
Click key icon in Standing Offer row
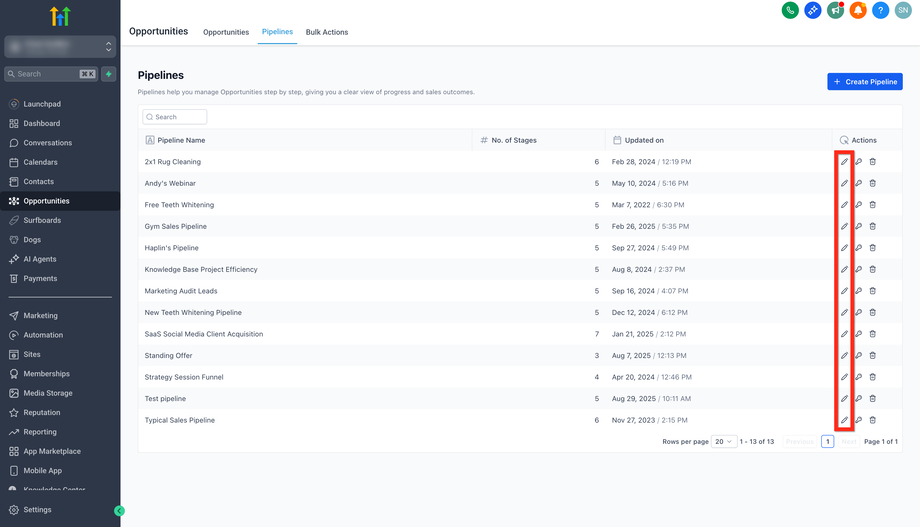pos(858,355)
